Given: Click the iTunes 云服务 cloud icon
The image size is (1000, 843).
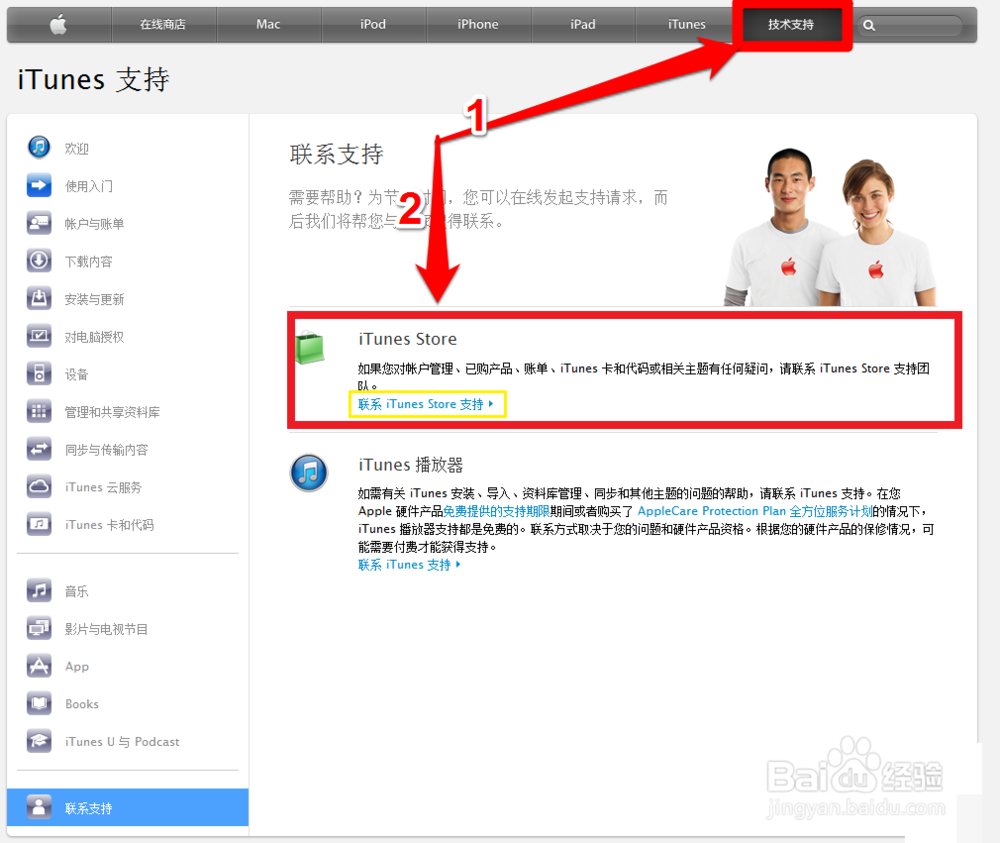Looking at the screenshot, I should (x=39, y=487).
